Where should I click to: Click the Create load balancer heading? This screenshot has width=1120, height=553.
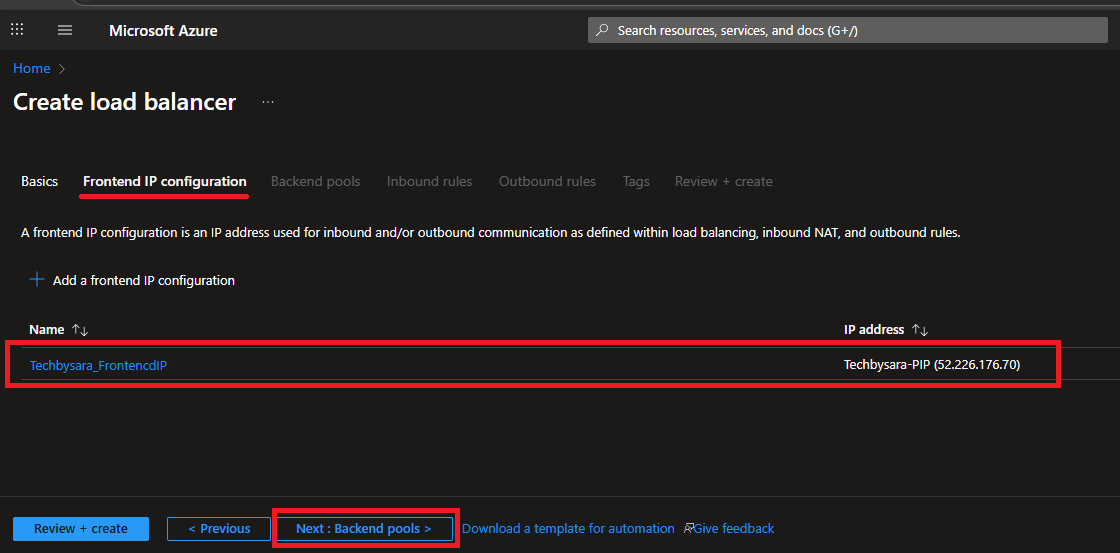click(x=124, y=101)
